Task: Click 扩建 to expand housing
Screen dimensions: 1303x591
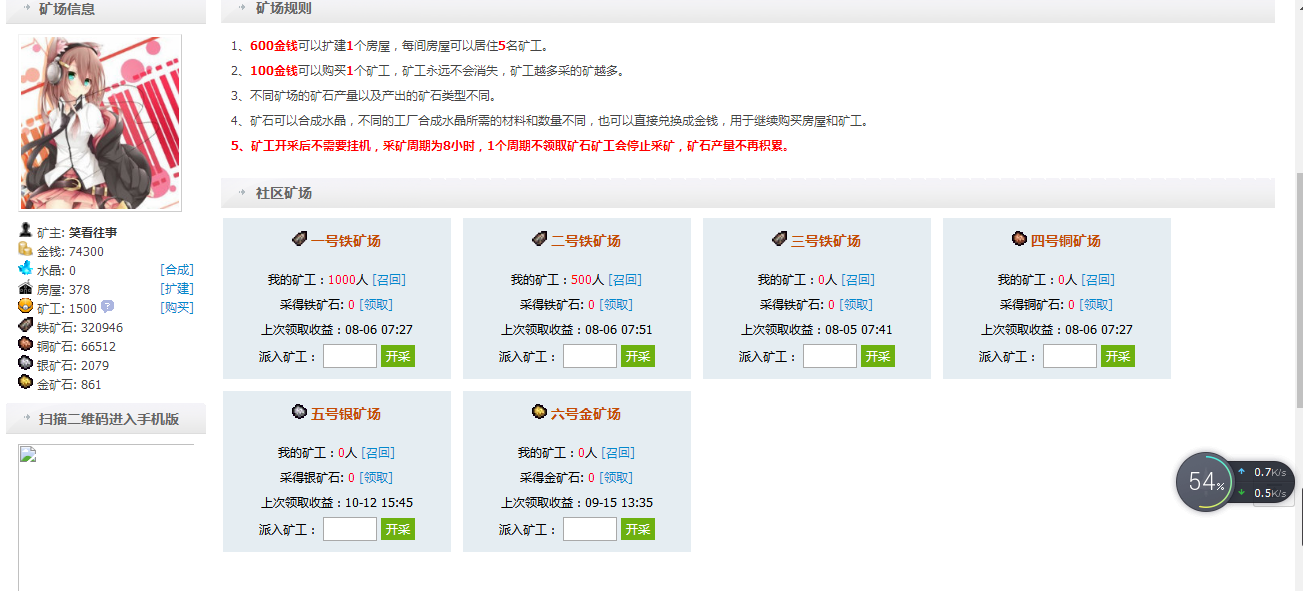Action: point(177,289)
